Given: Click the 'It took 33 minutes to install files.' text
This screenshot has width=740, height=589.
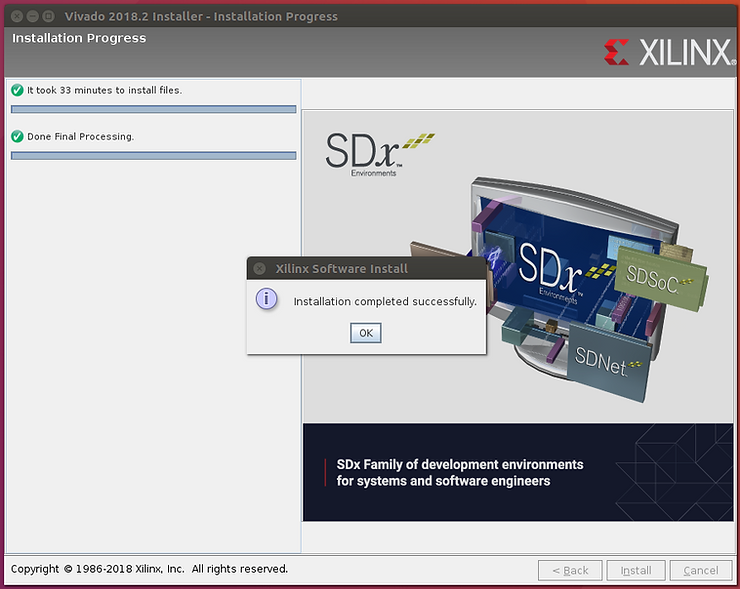Looking at the screenshot, I should (104, 90).
